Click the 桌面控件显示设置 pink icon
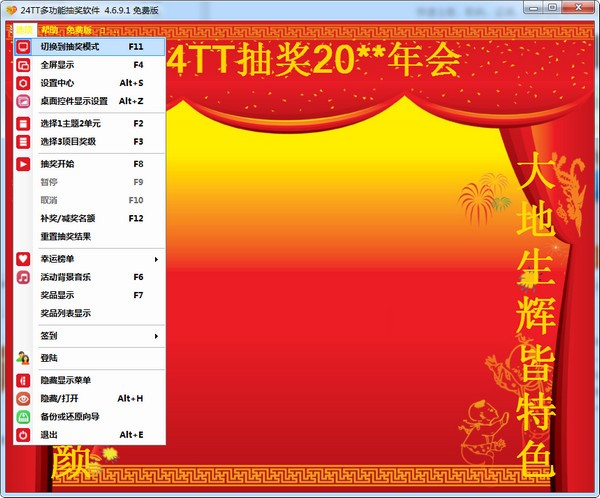Screen dimensions: 600x498 [x=23, y=101]
